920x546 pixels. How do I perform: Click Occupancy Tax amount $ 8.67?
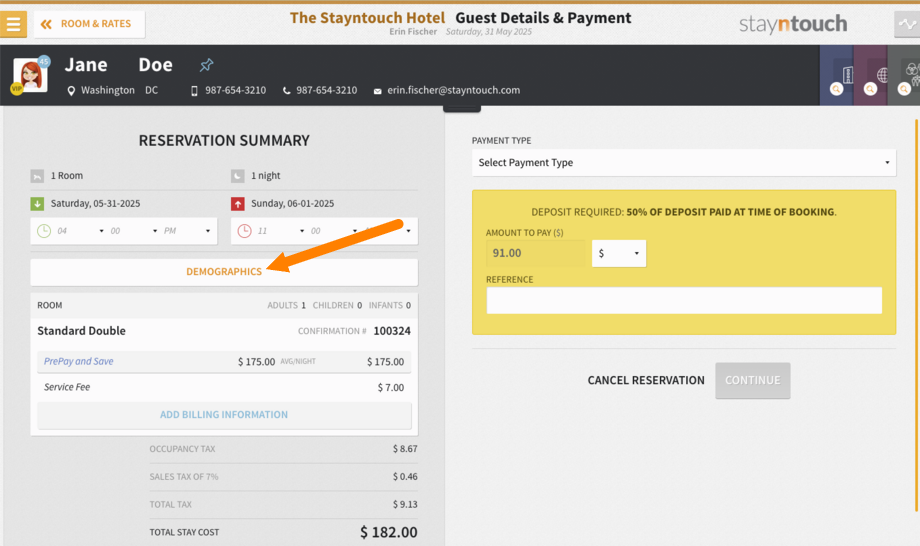pyautogui.click(x=405, y=449)
